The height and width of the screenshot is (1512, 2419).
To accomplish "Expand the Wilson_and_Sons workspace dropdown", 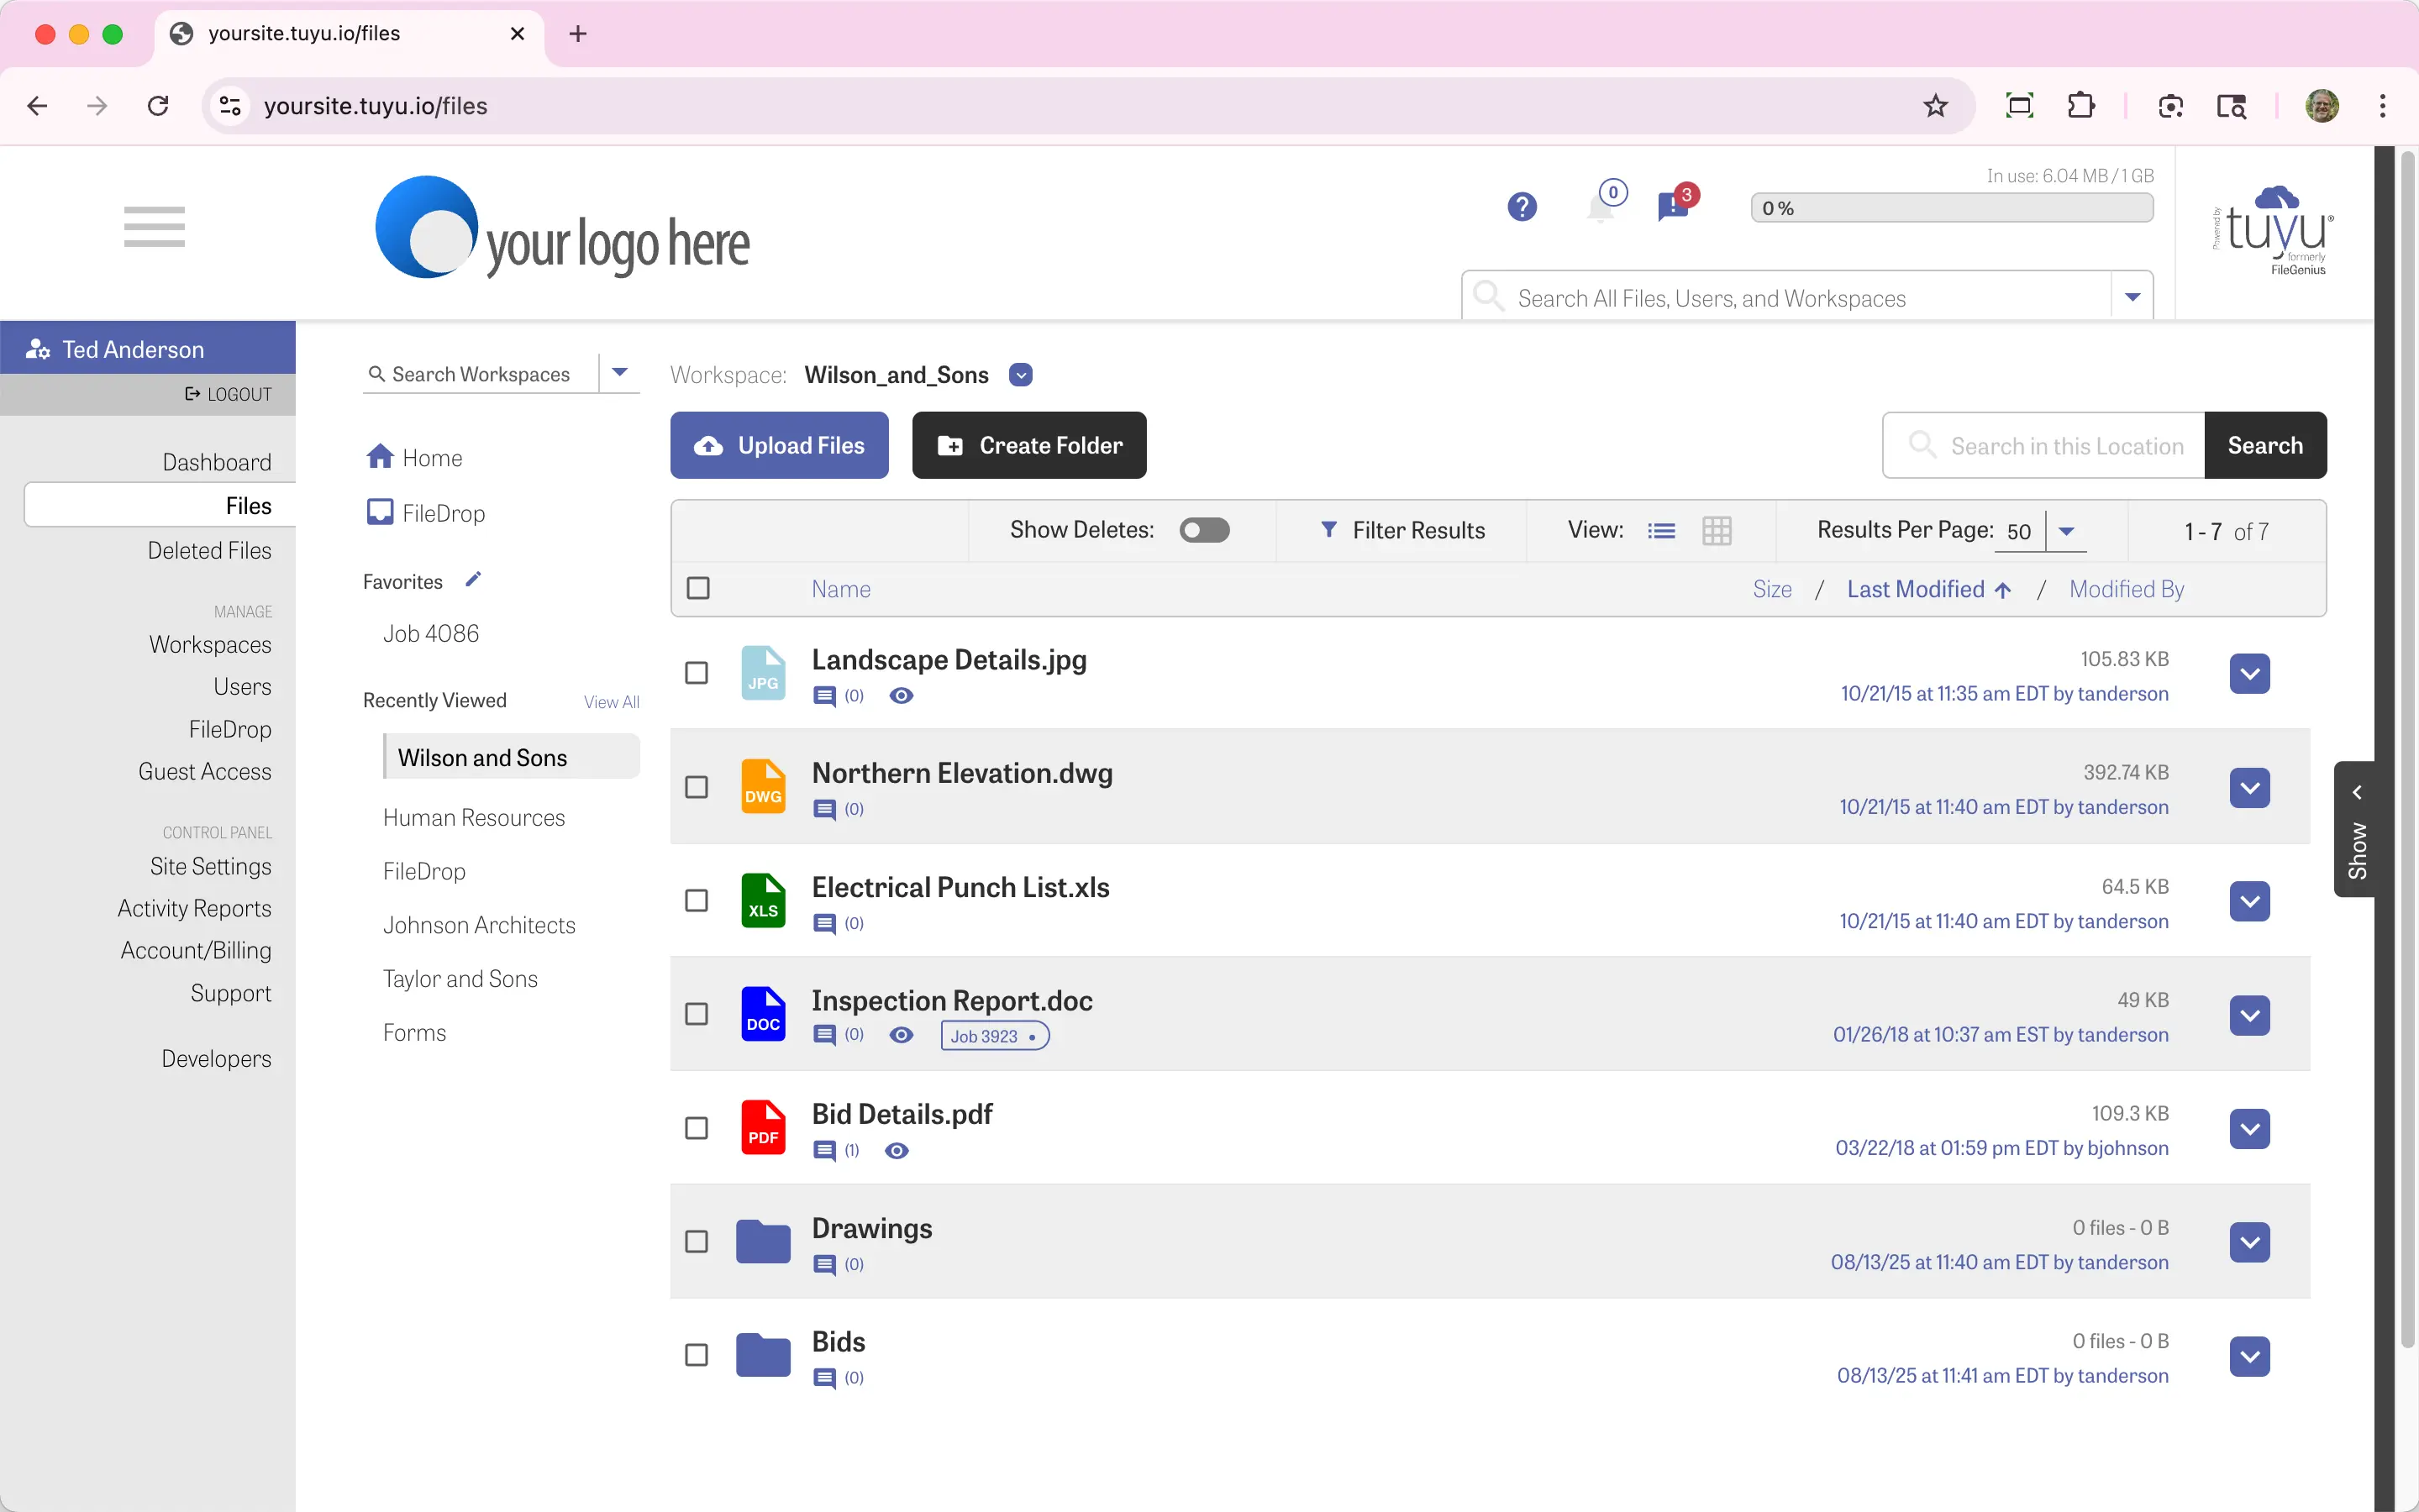I will (x=1019, y=375).
